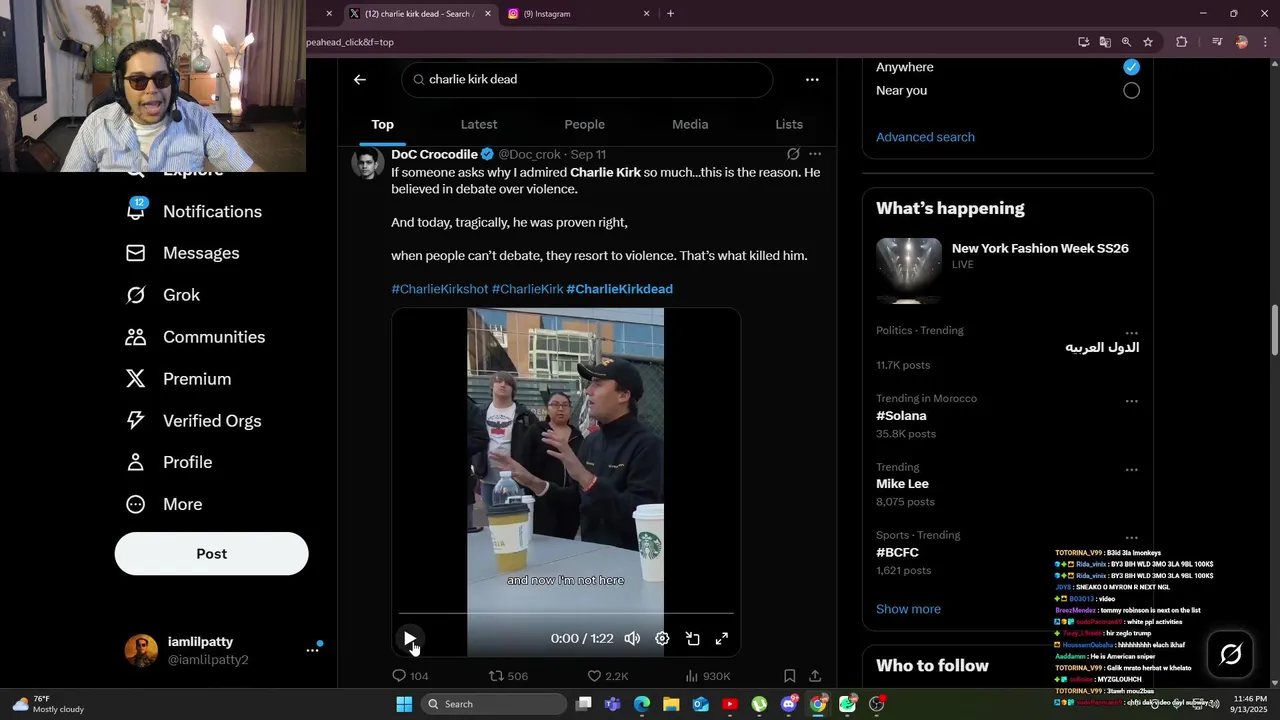
Task: Switch to the Media tab
Action: click(690, 124)
